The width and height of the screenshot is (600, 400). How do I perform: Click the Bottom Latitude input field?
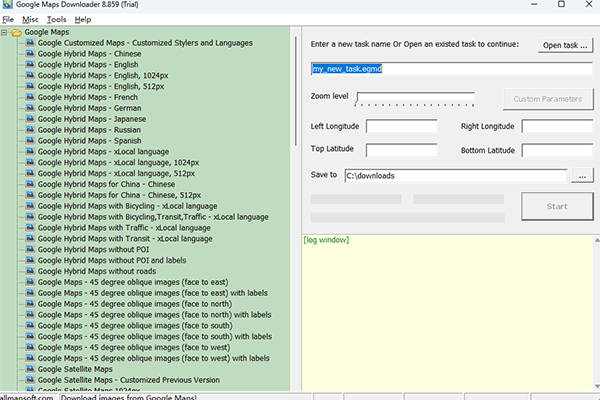[557, 150]
